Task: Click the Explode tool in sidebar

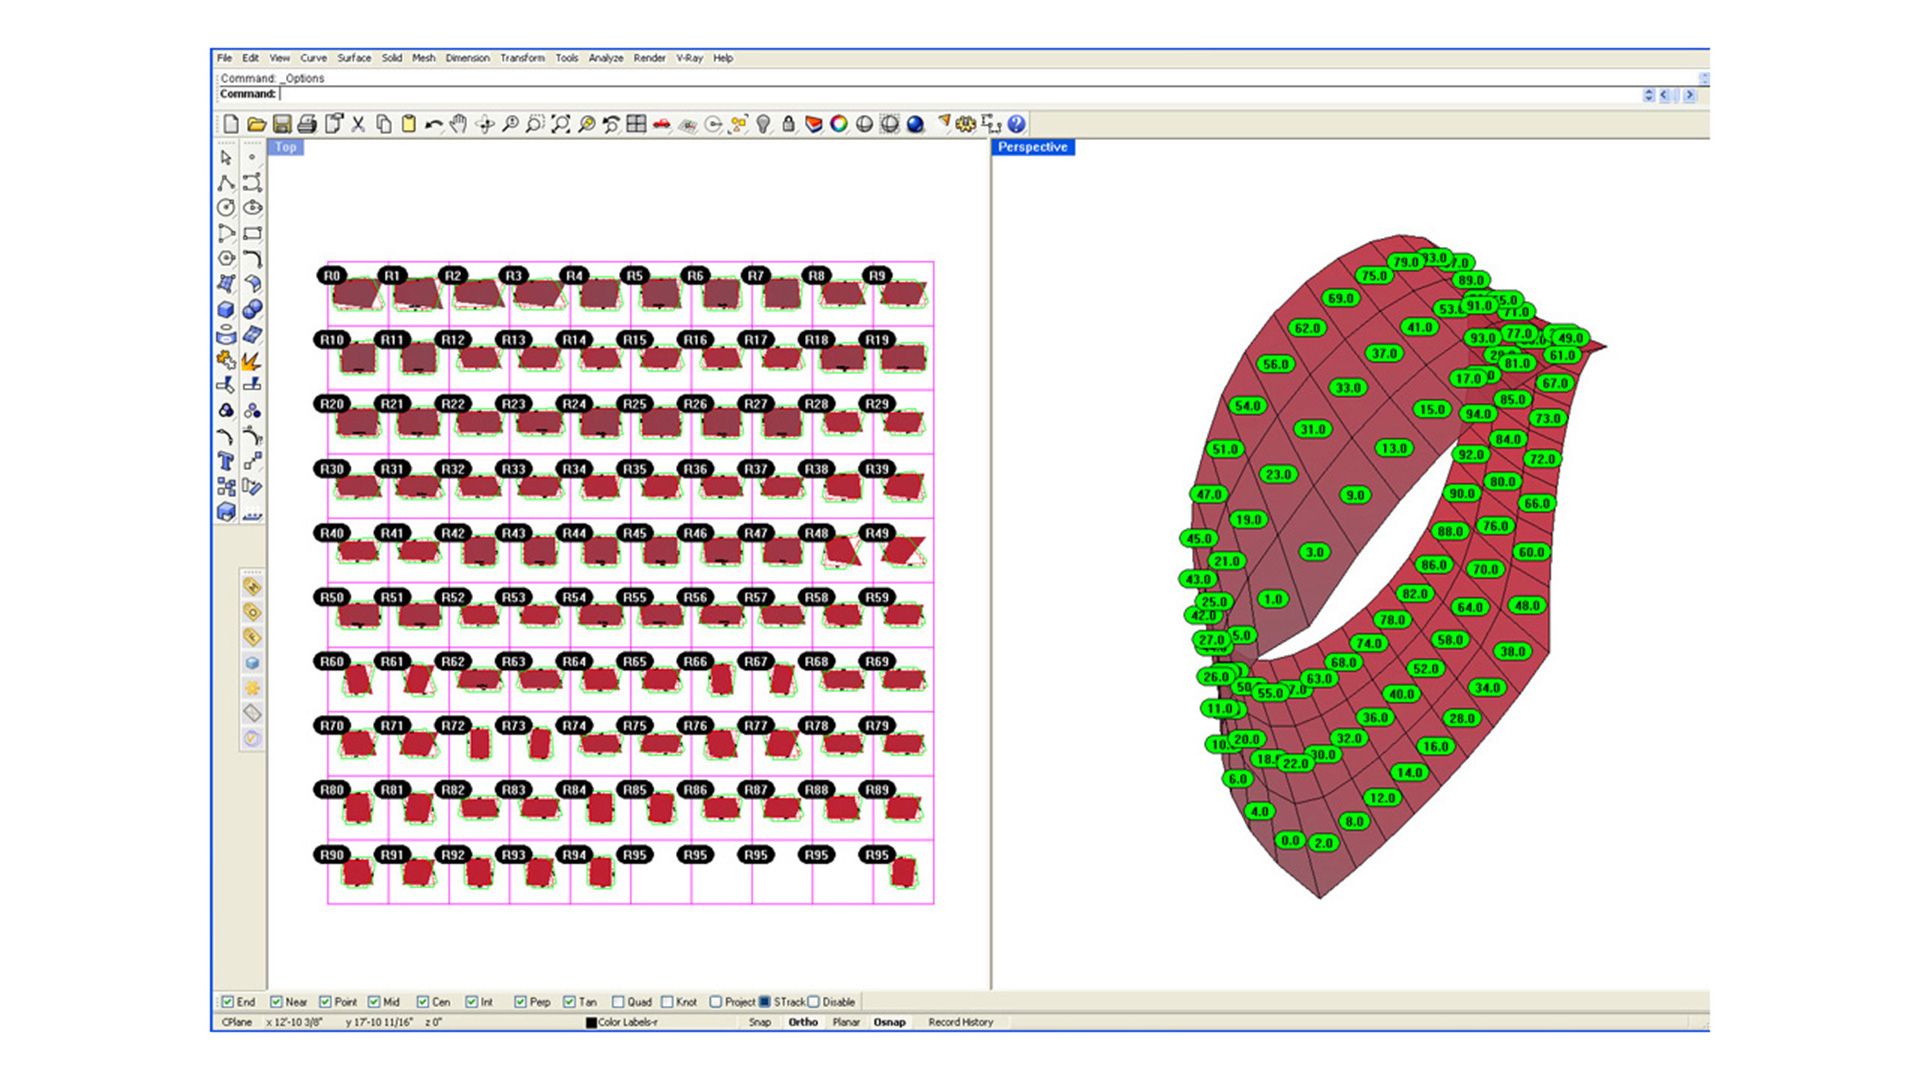Action: 251,360
